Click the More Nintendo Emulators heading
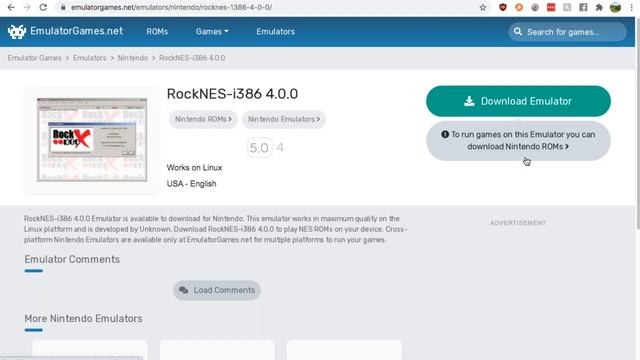This screenshot has width=640, height=360. tap(83, 319)
